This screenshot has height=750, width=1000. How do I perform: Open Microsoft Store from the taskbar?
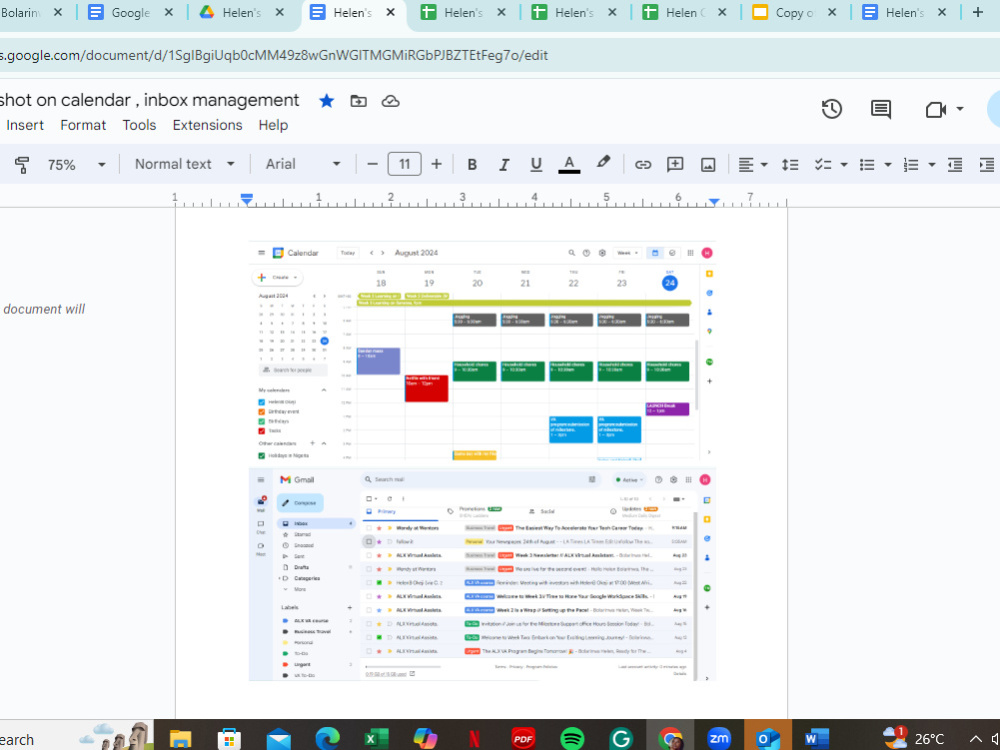tap(230, 739)
